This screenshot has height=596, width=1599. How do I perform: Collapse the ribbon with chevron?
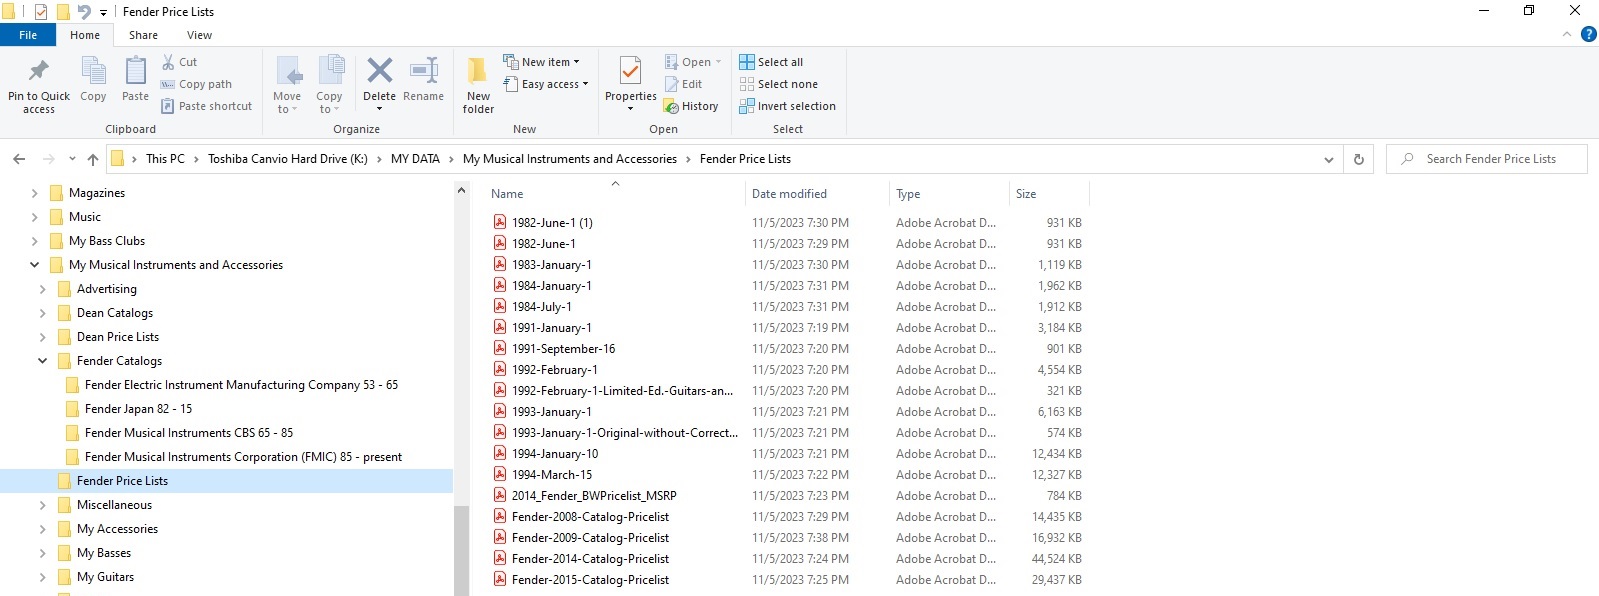tap(1567, 34)
